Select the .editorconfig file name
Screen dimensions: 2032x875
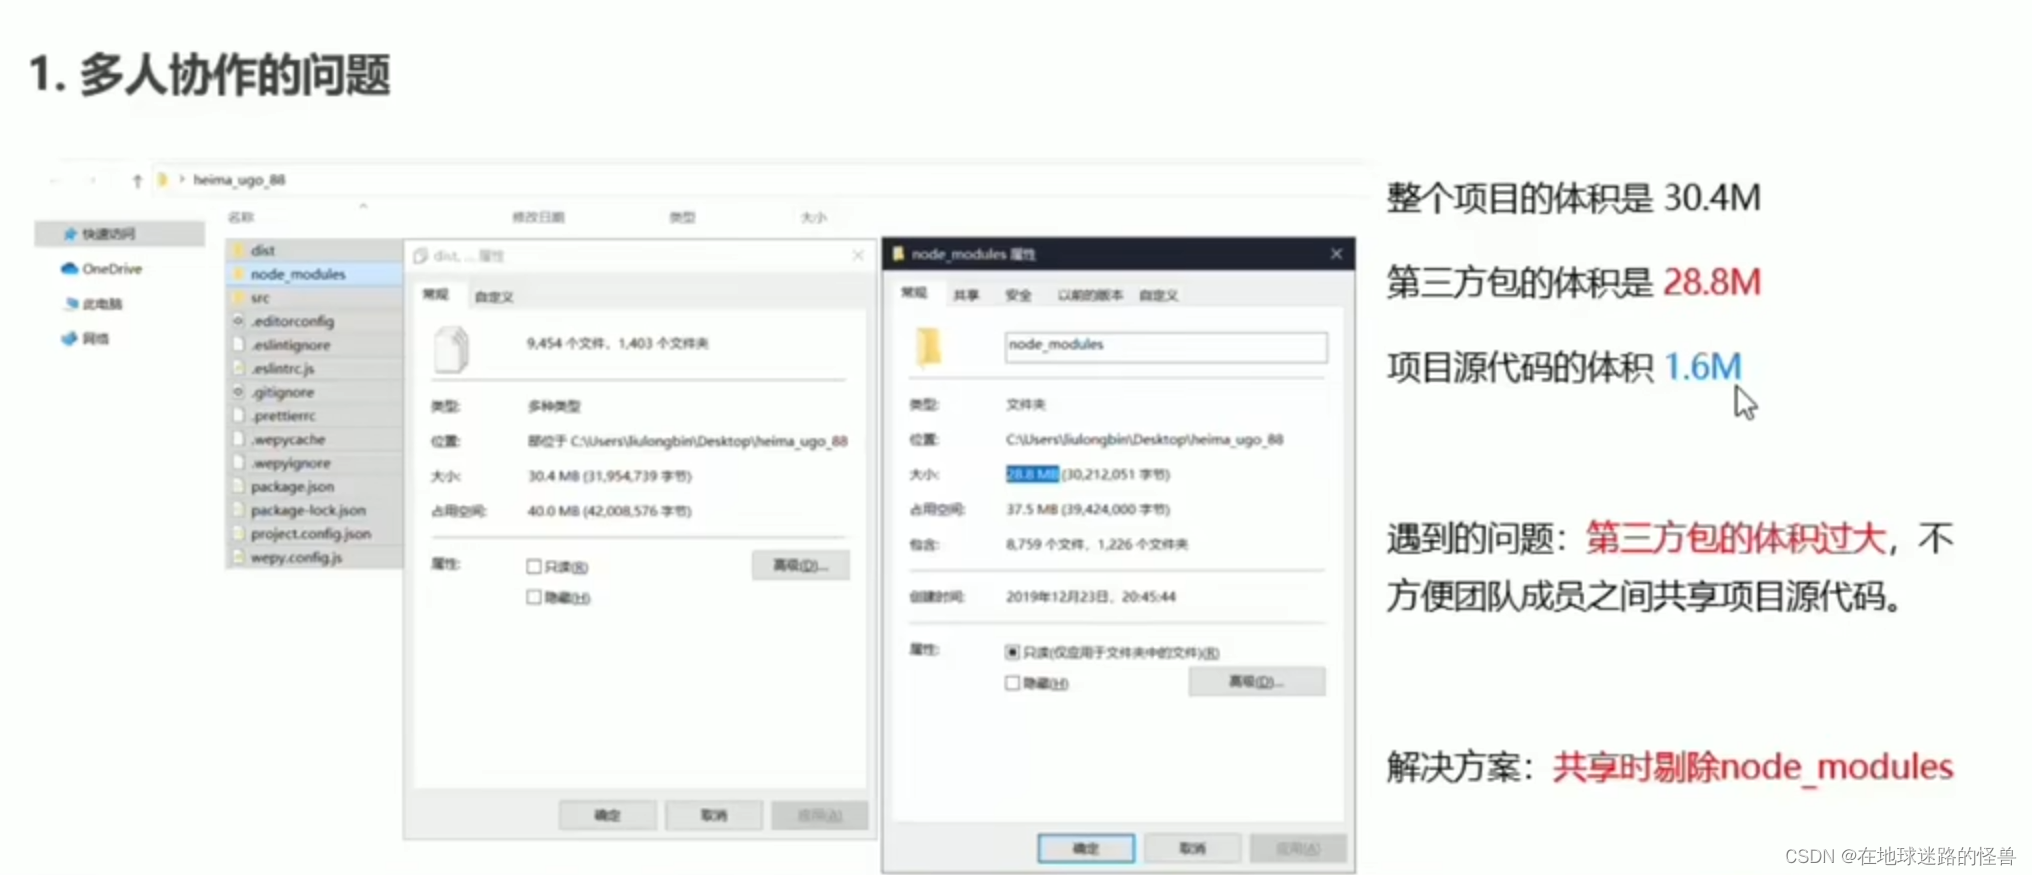[x=292, y=321]
